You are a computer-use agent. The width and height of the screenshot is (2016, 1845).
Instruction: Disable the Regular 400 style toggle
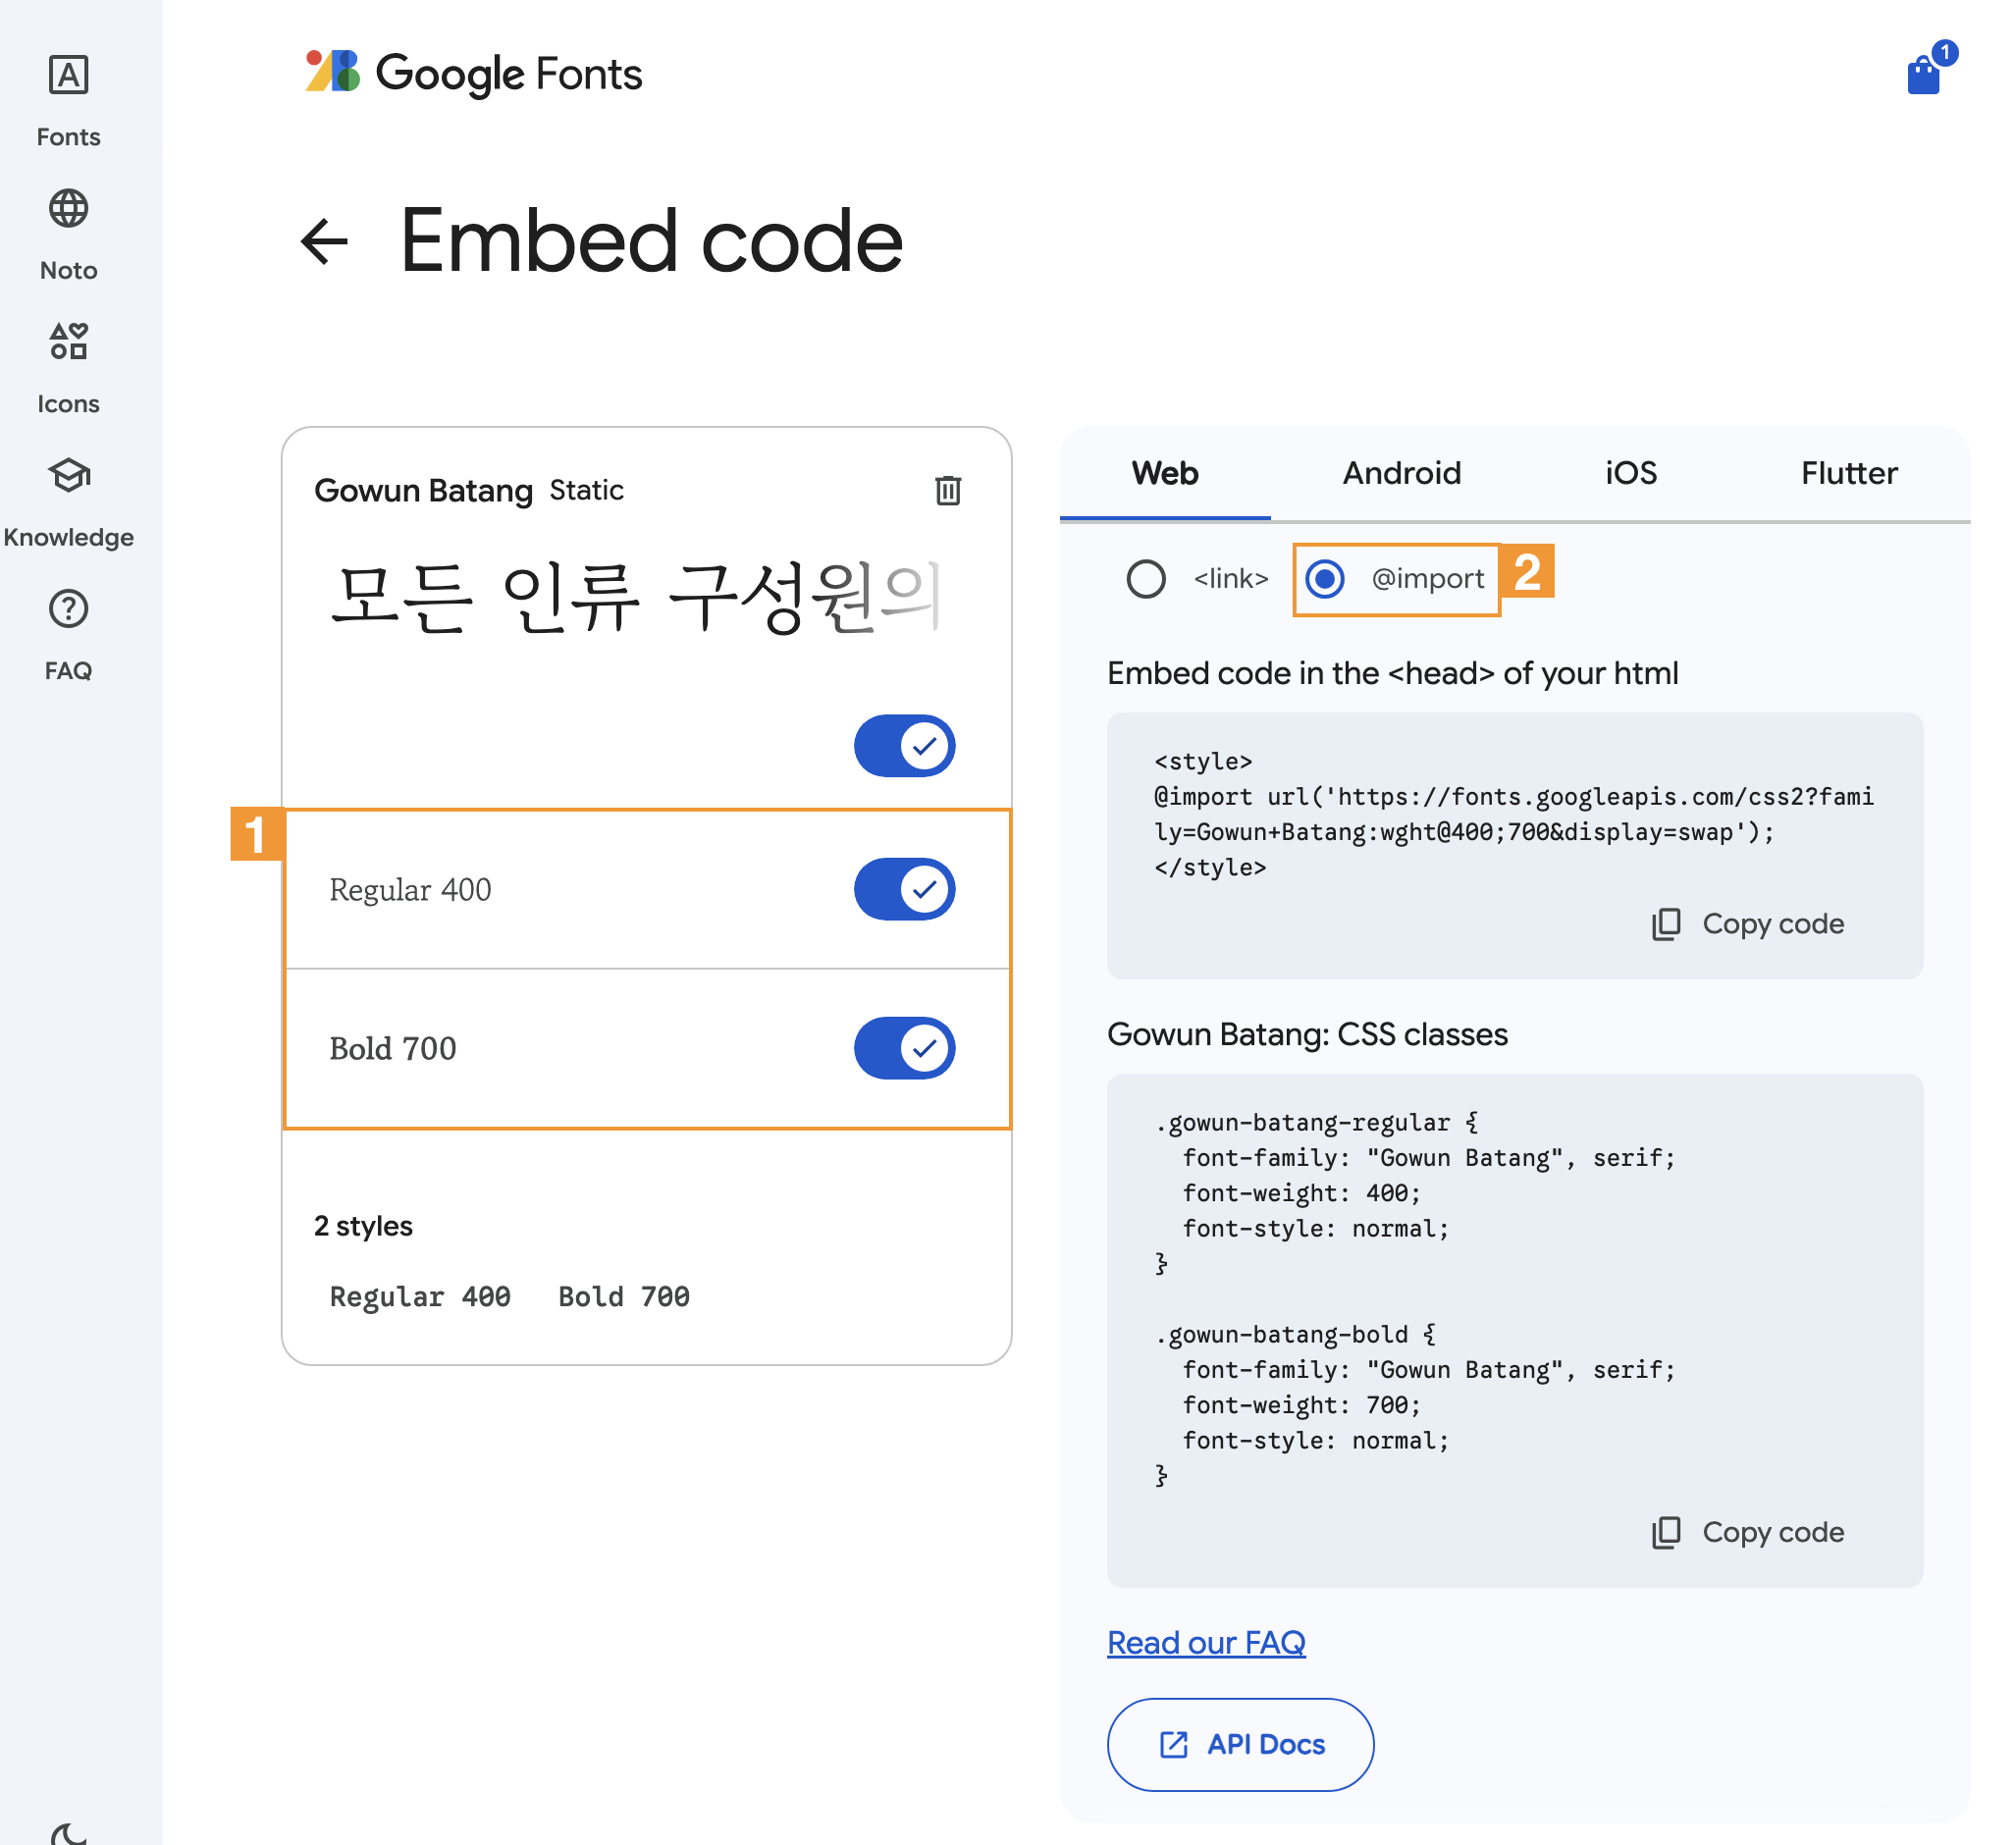pyautogui.click(x=903, y=889)
